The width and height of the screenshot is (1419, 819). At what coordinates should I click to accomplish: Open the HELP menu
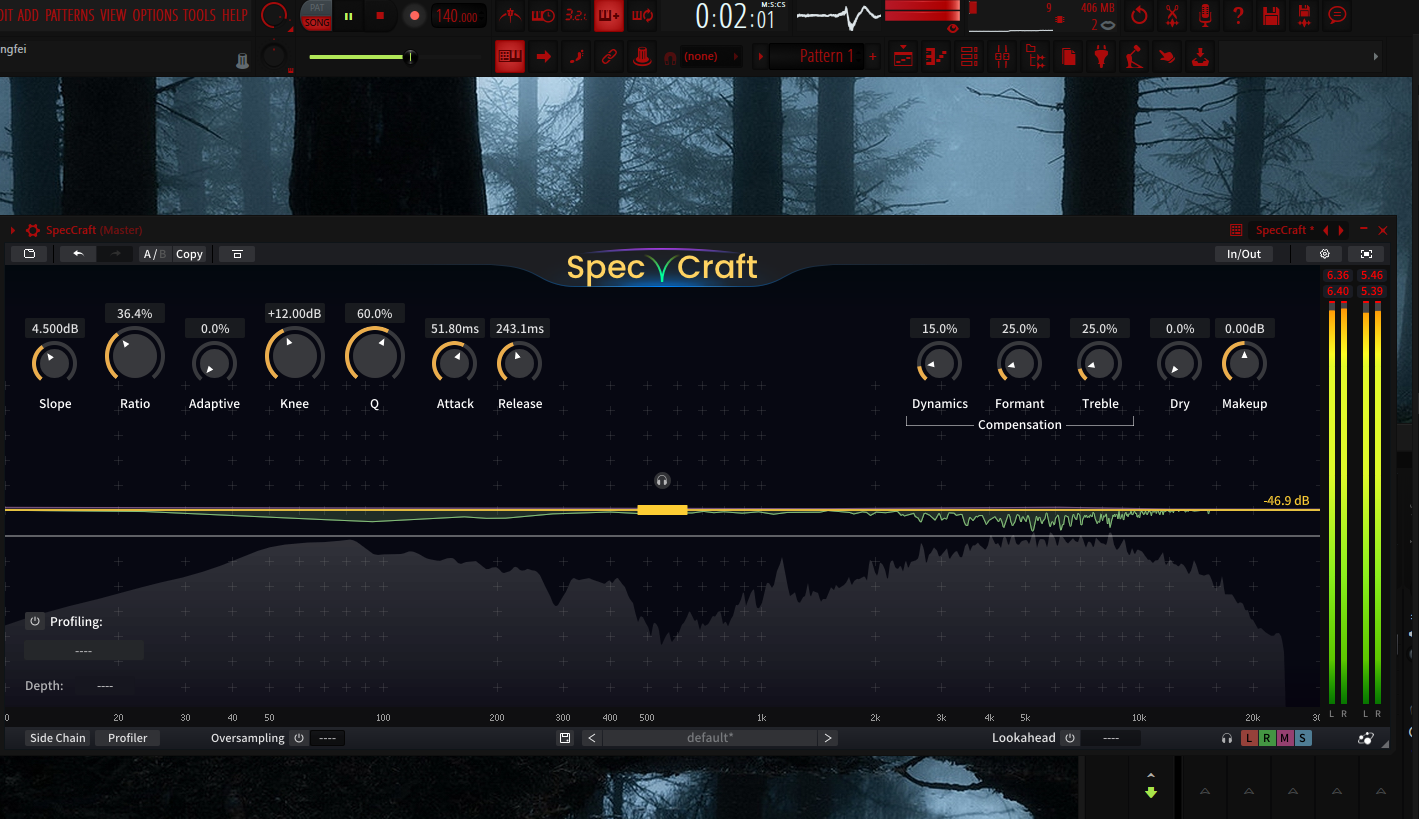click(235, 15)
